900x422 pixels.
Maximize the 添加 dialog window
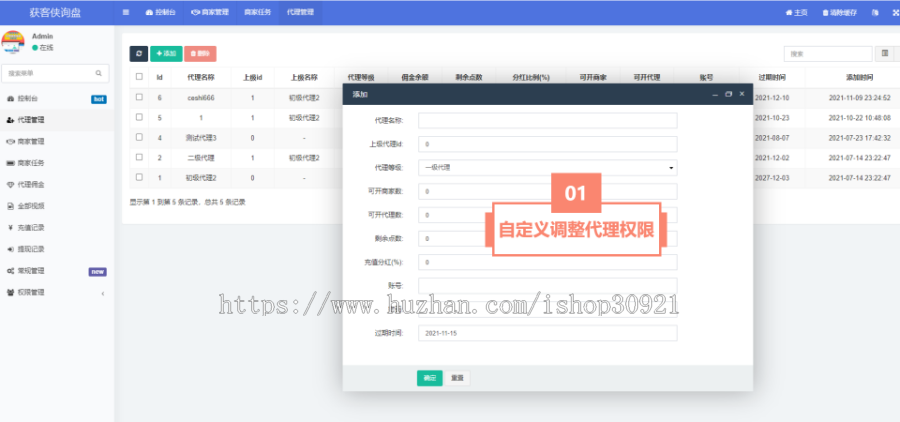coord(728,94)
